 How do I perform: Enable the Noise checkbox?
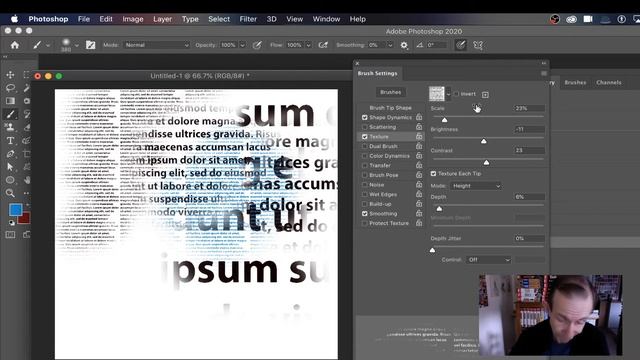point(364,184)
